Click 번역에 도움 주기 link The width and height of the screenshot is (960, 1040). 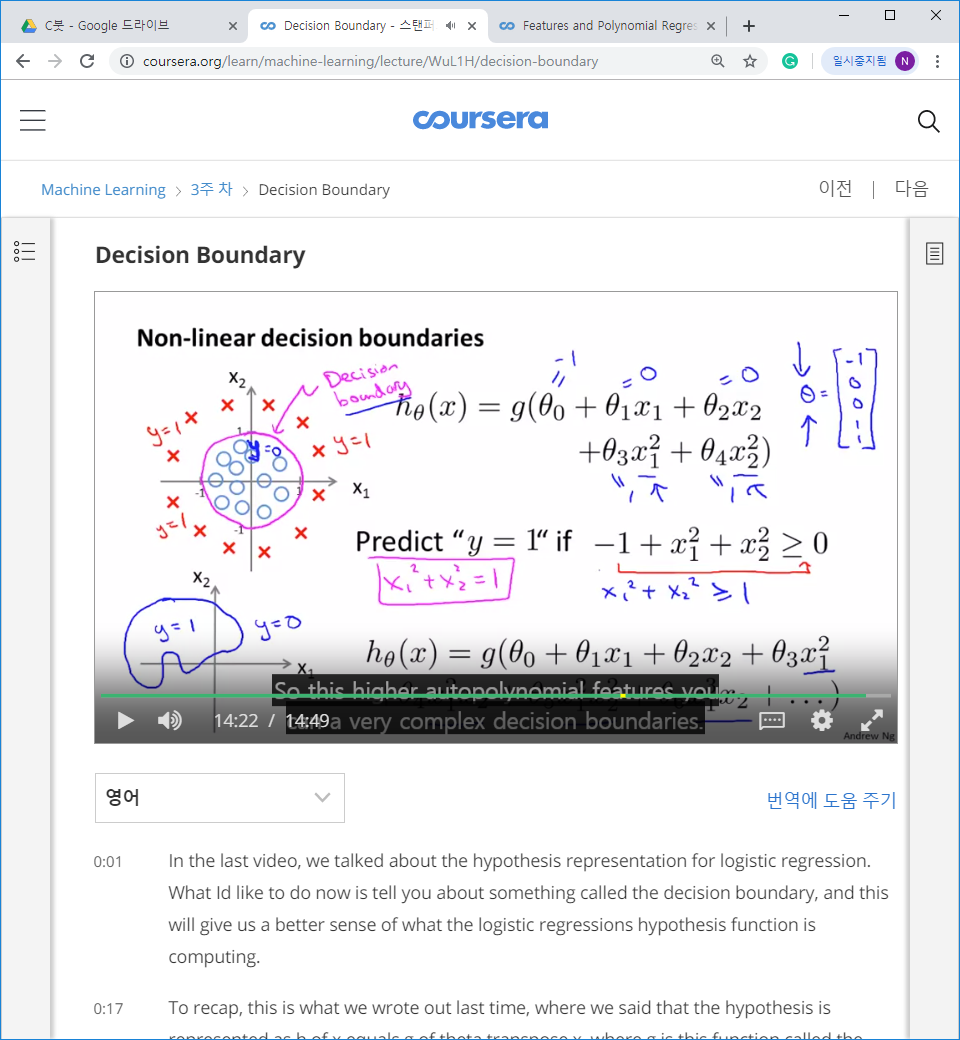(x=831, y=800)
